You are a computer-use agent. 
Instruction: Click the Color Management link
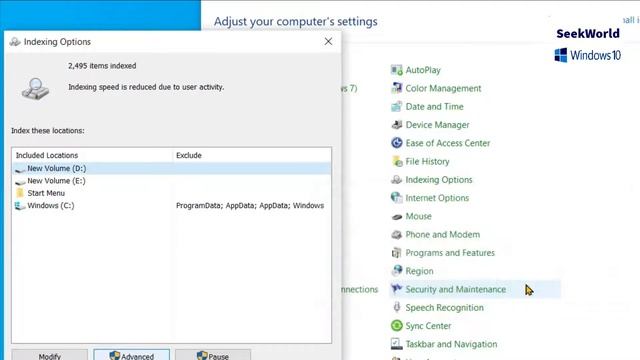[443, 88]
